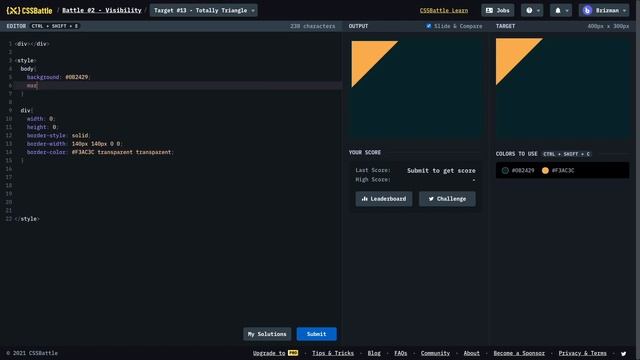Copy the #F3AC3C color swatch
Viewport: 640px width, 360px height.
(x=558, y=171)
